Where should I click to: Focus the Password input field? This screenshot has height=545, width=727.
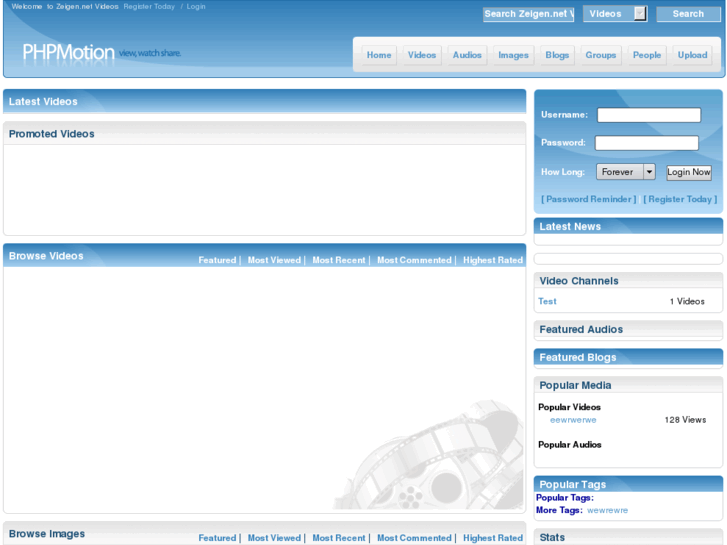[x=646, y=143]
